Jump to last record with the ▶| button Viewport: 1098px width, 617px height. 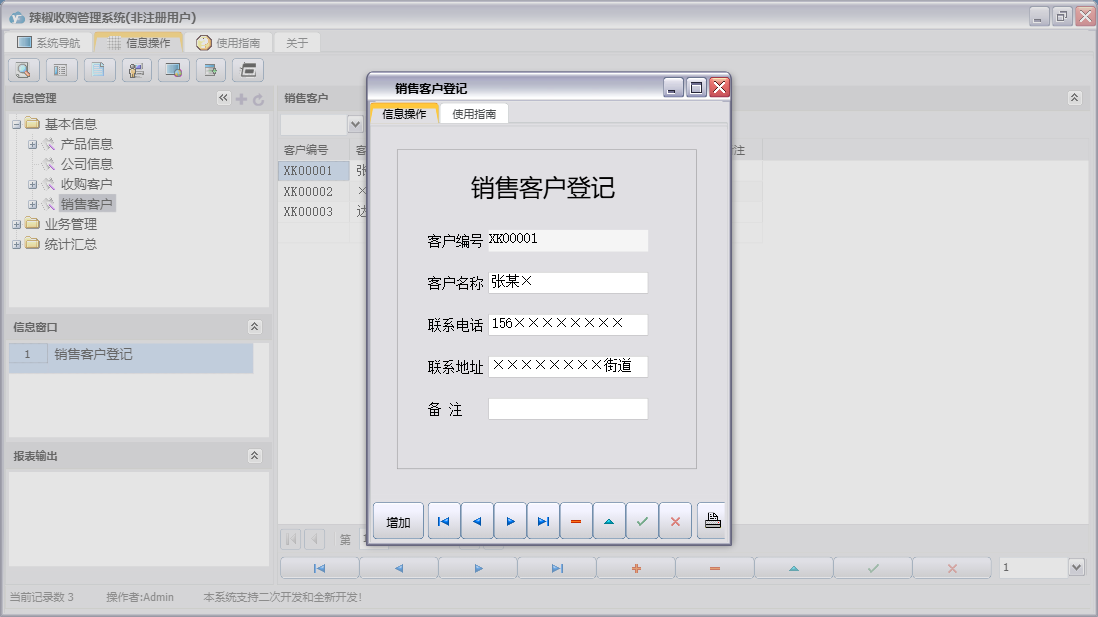coord(543,520)
